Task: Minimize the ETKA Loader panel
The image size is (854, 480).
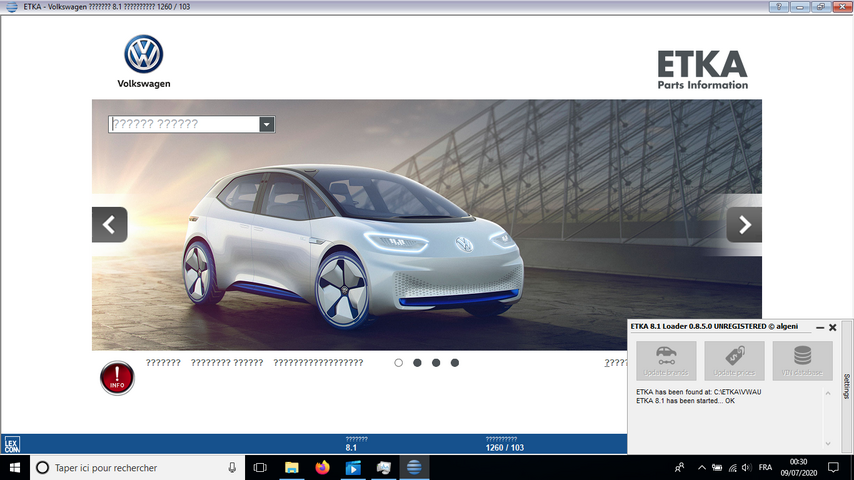Action: [x=820, y=327]
